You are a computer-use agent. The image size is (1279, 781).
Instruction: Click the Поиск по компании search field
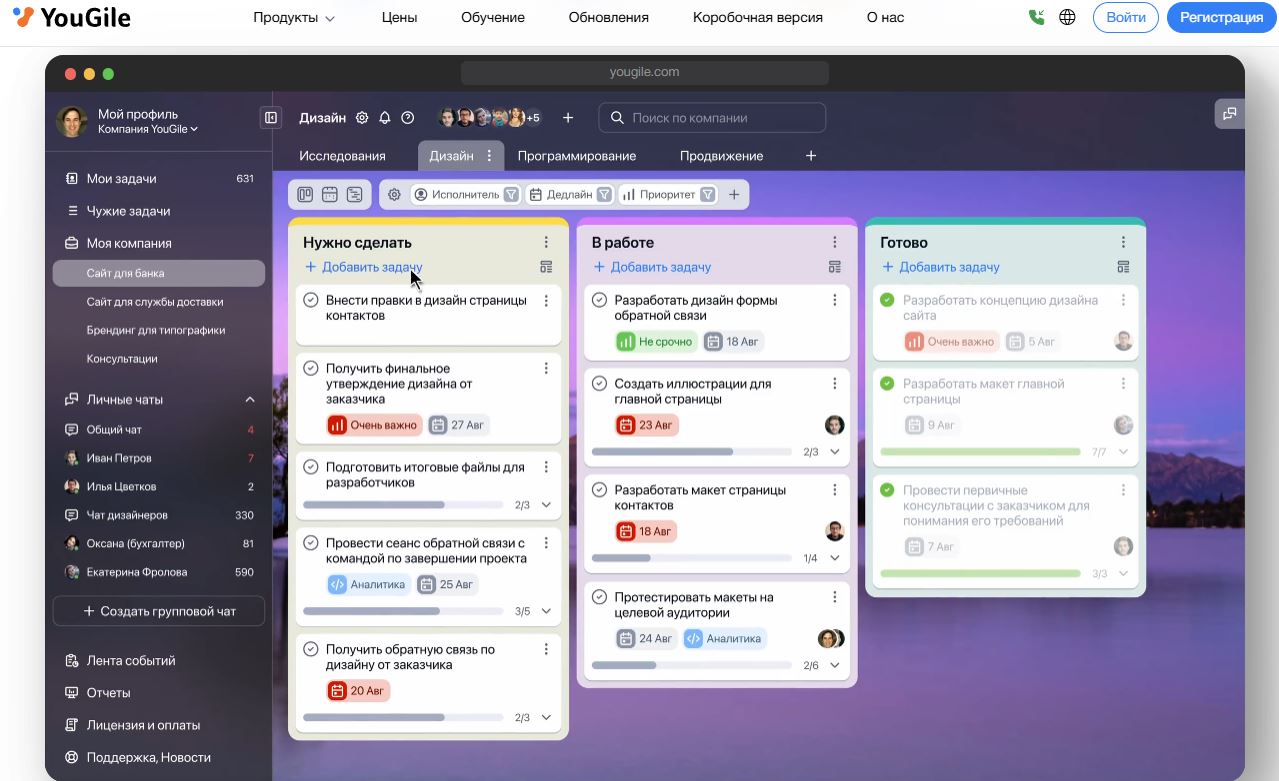click(712, 118)
